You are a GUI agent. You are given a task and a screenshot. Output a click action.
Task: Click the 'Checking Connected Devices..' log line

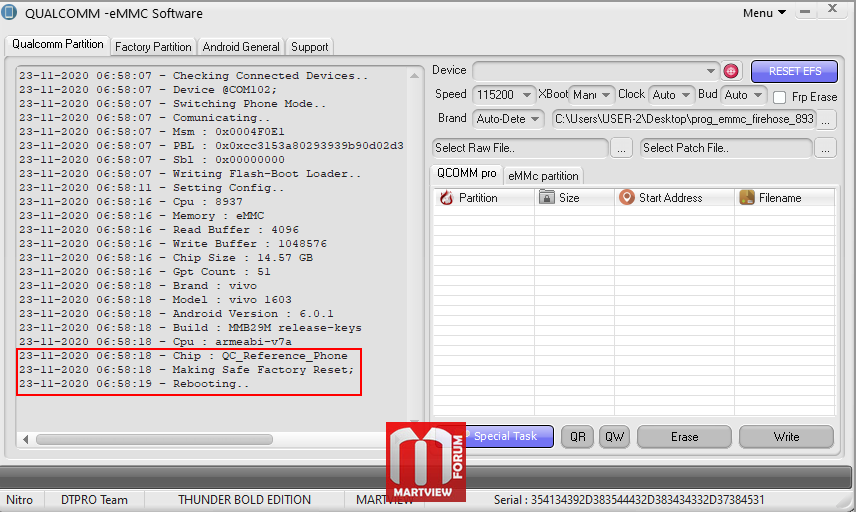point(193,76)
